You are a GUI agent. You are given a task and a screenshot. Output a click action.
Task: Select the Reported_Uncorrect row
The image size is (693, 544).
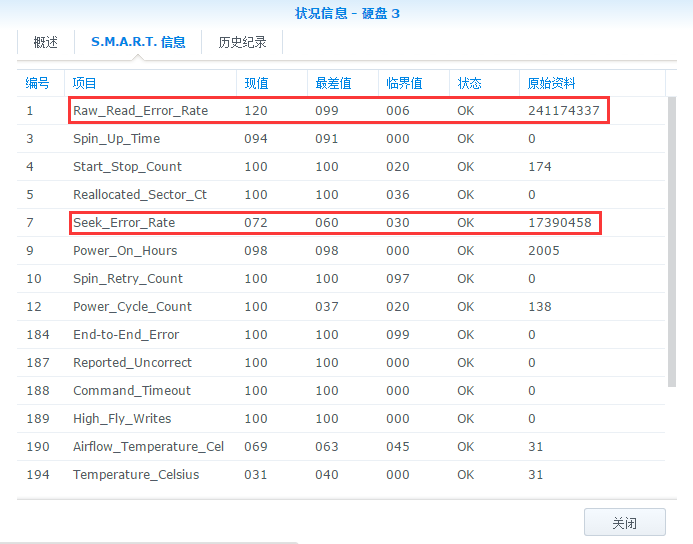click(x=341, y=362)
